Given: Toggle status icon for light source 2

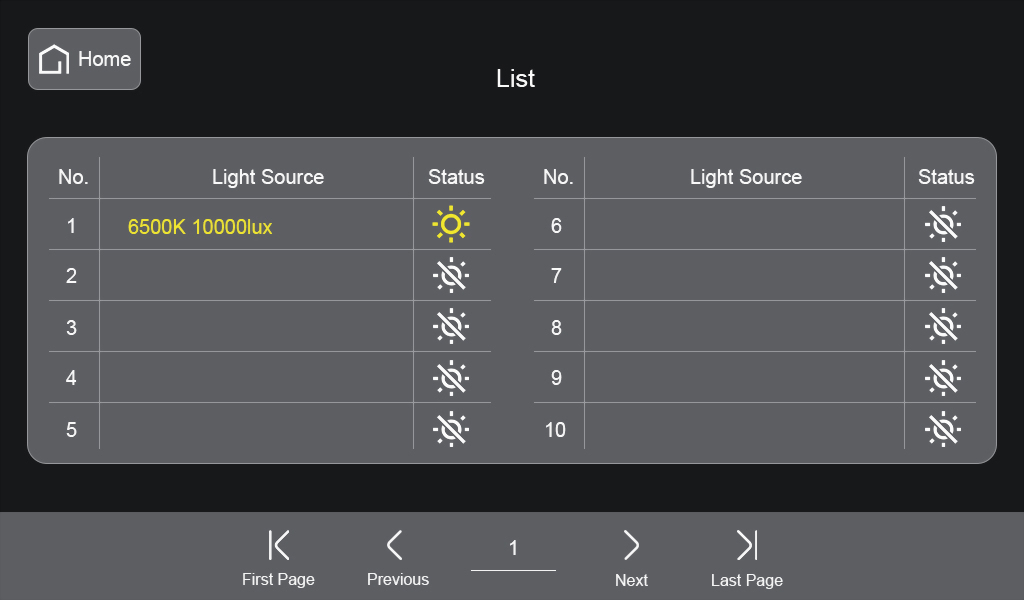Looking at the screenshot, I should pos(451,276).
